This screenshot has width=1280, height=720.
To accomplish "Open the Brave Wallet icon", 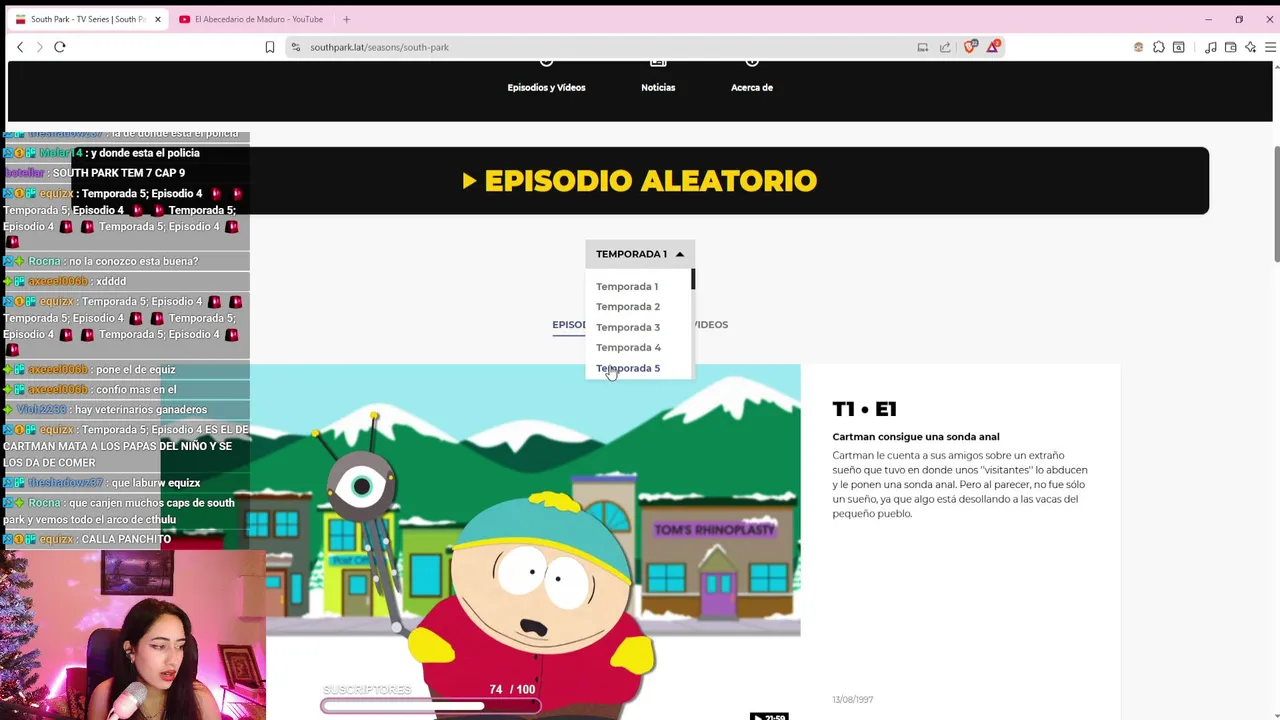I will (x=1231, y=47).
